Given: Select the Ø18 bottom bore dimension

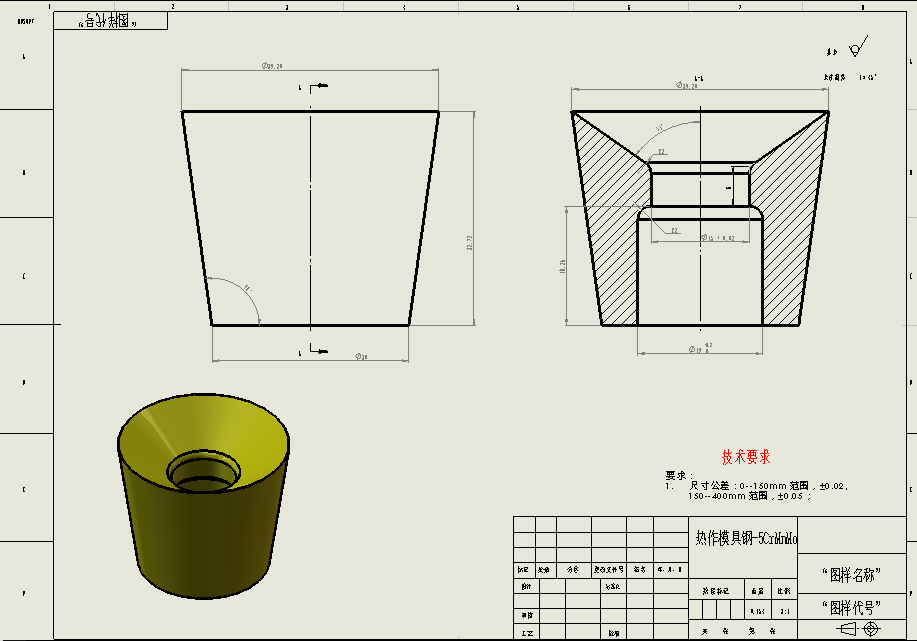Looking at the screenshot, I should (x=699, y=349).
